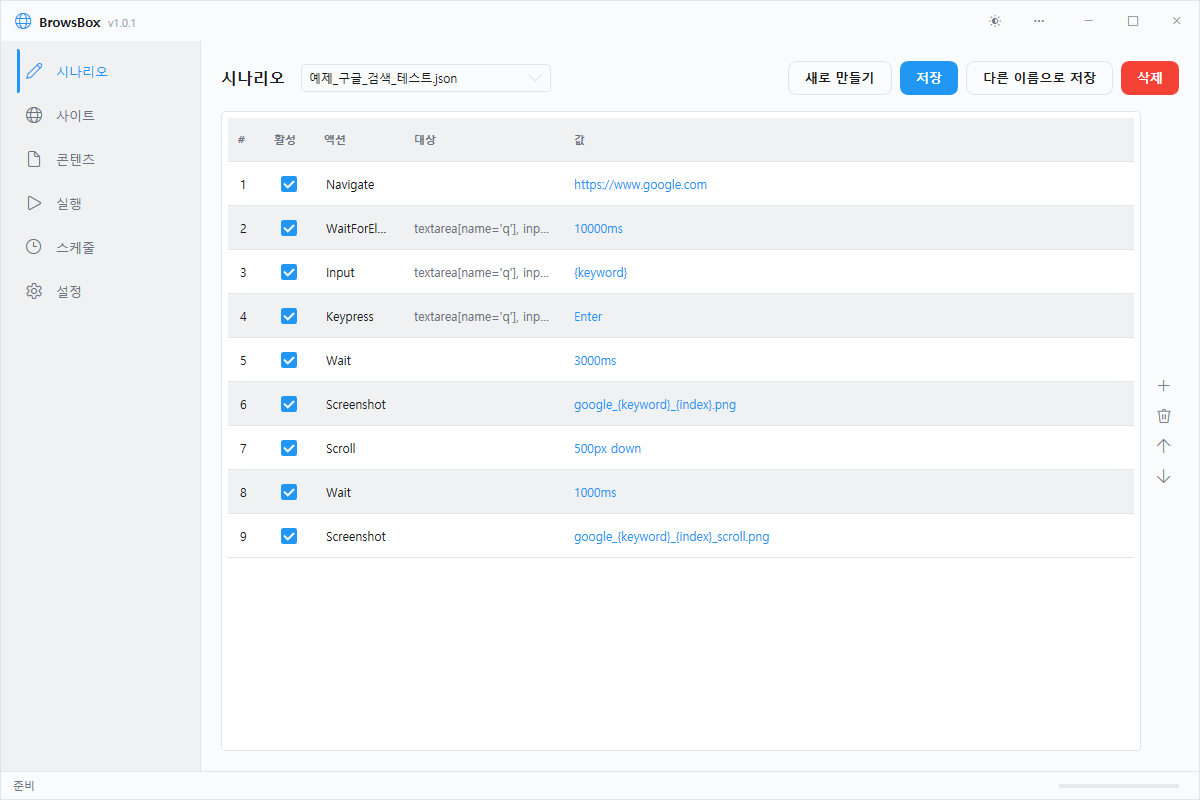1200x800 pixels.
Task: Click the 활성 column header
Action: tap(285, 140)
